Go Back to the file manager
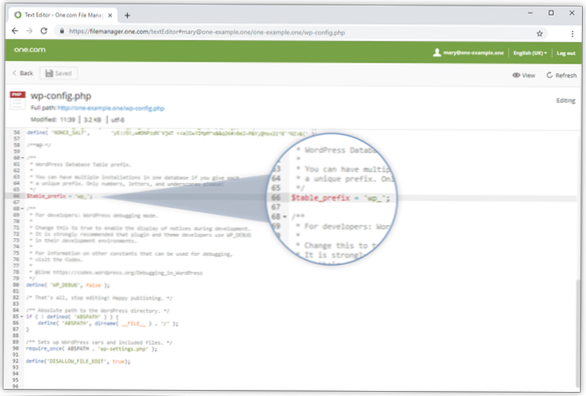Screen dimensions: 586x396 click(23, 73)
